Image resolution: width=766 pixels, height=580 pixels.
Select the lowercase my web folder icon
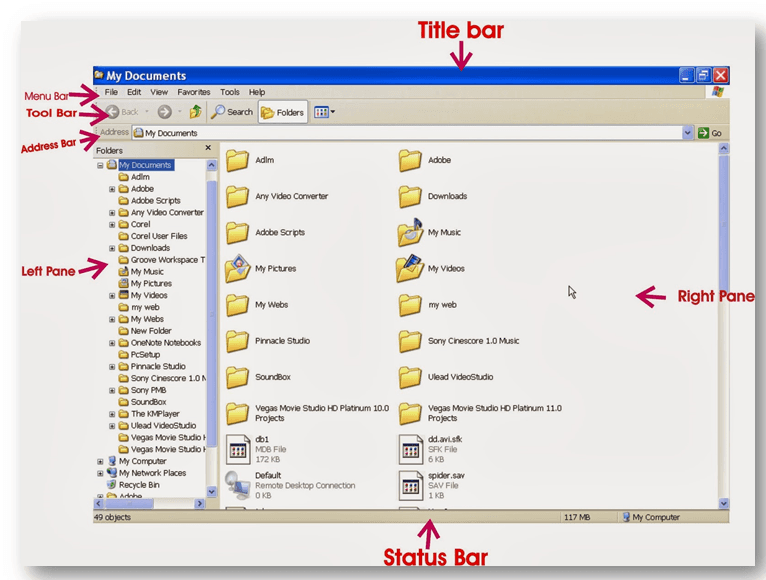click(410, 305)
